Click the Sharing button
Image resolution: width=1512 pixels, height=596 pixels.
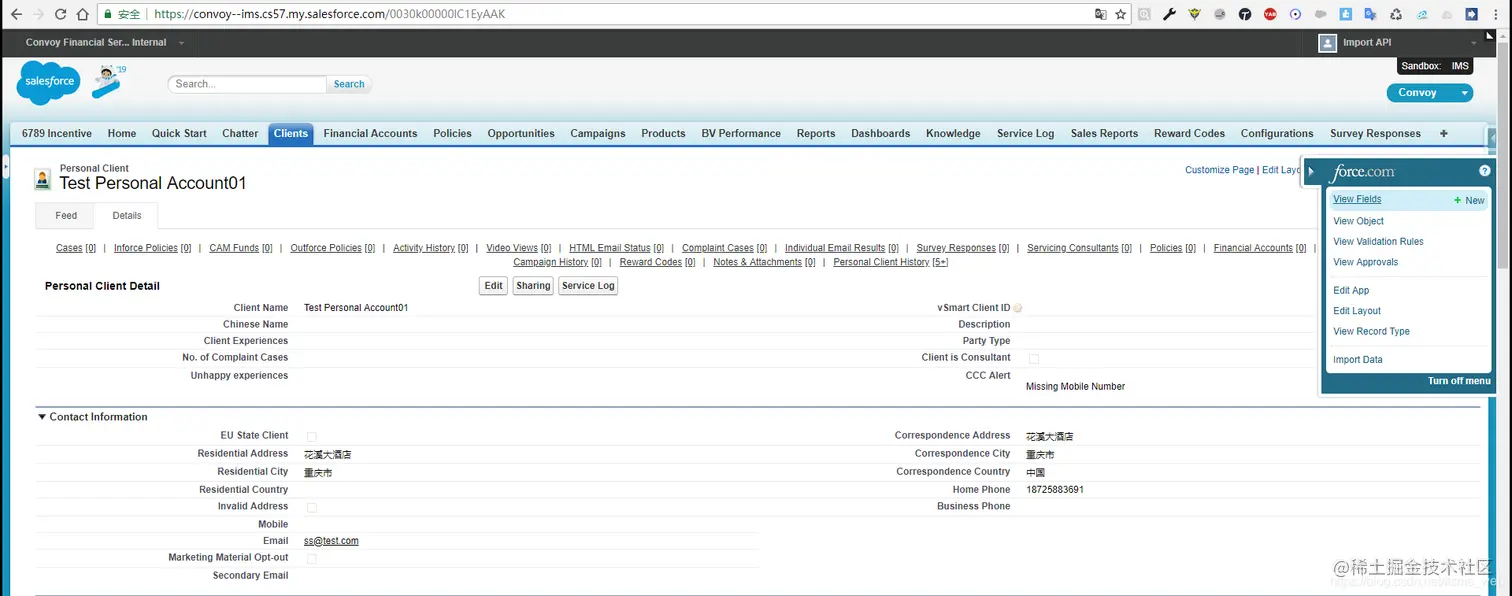533,286
